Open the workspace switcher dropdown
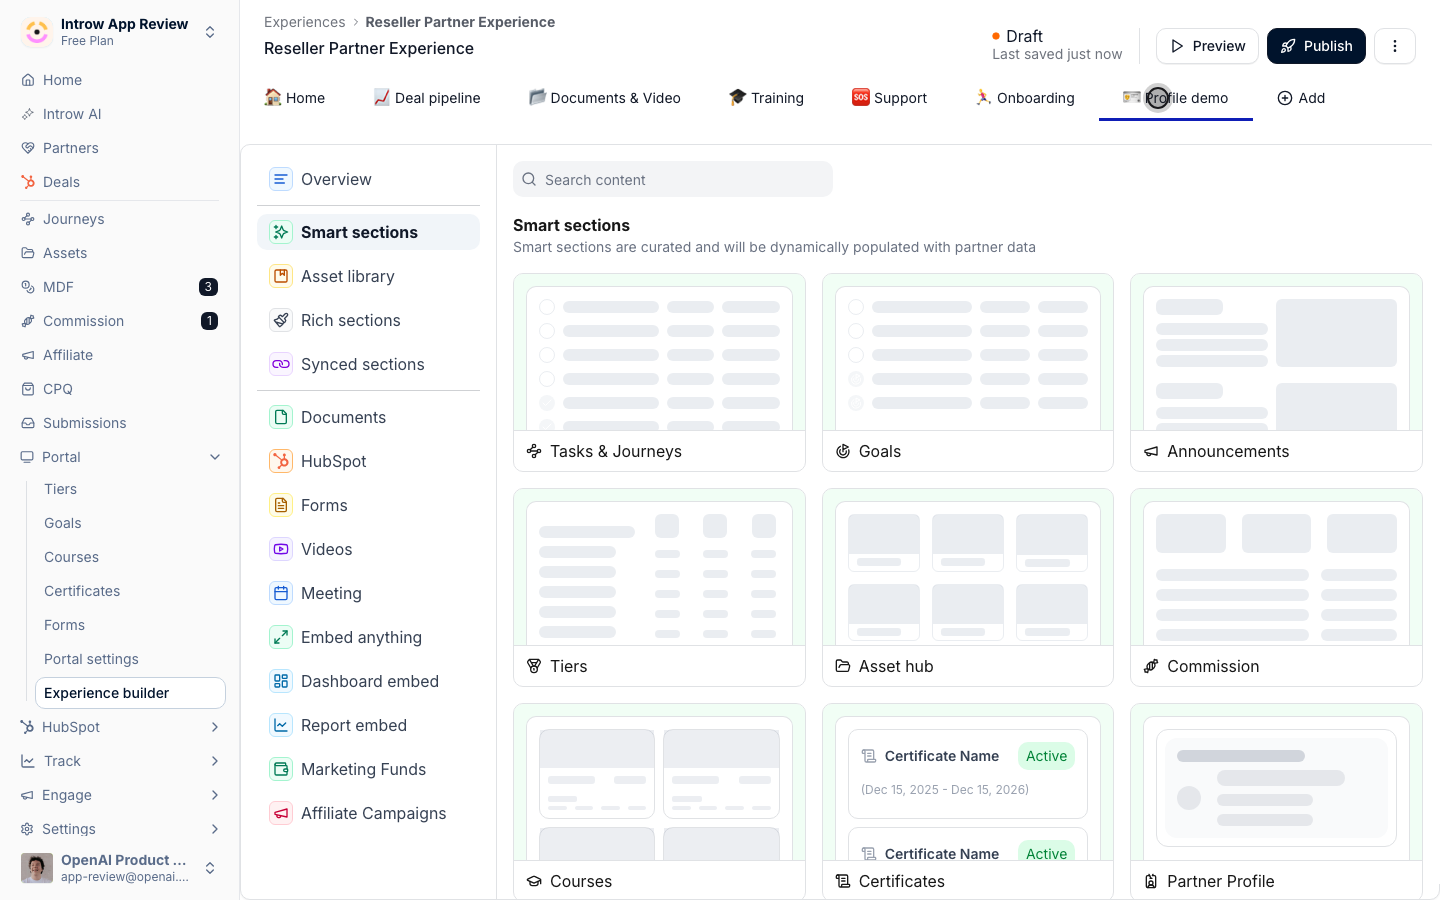Image resolution: width=1440 pixels, height=900 pixels. coord(210,32)
